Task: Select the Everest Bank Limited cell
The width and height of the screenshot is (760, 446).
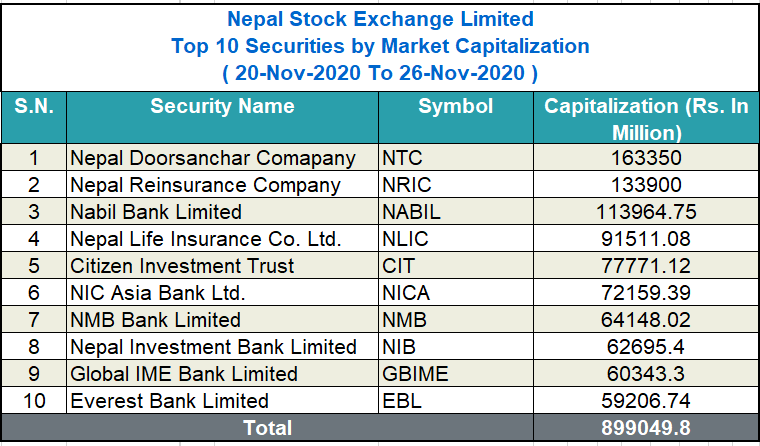Action: coord(169,401)
